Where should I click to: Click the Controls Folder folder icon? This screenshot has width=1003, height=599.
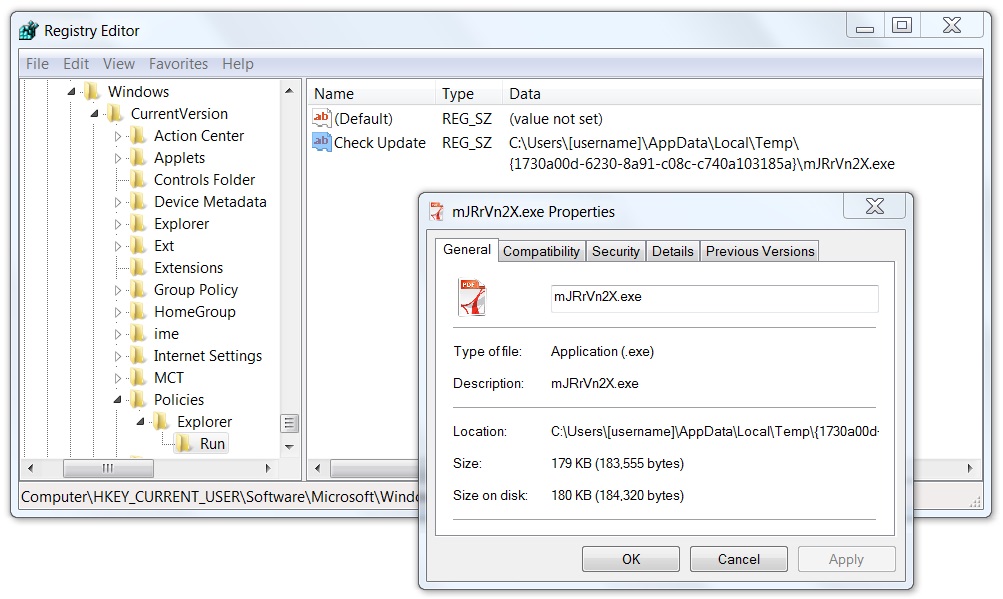click(x=139, y=180)
